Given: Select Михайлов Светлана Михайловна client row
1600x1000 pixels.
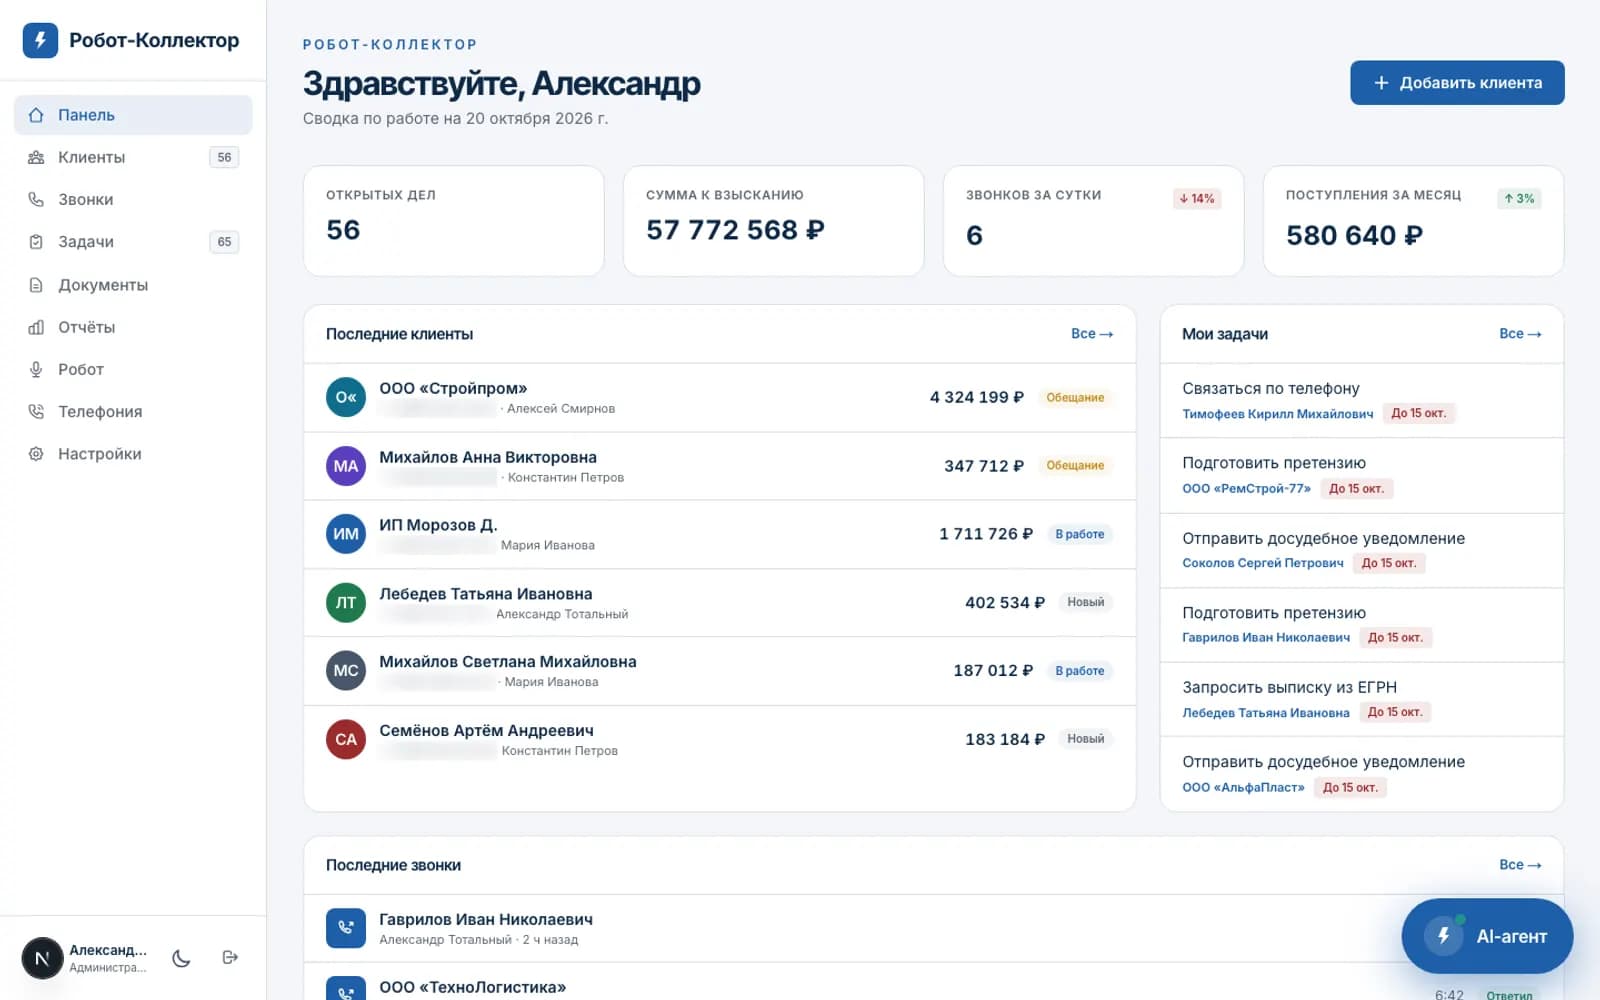Looking at the screenshot, I should (x=720, y=671).
